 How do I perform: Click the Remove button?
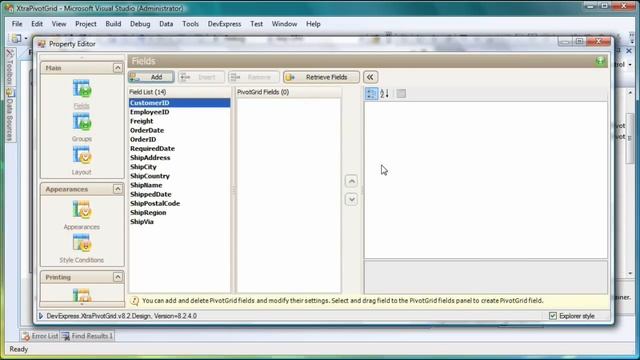[254, 77]
